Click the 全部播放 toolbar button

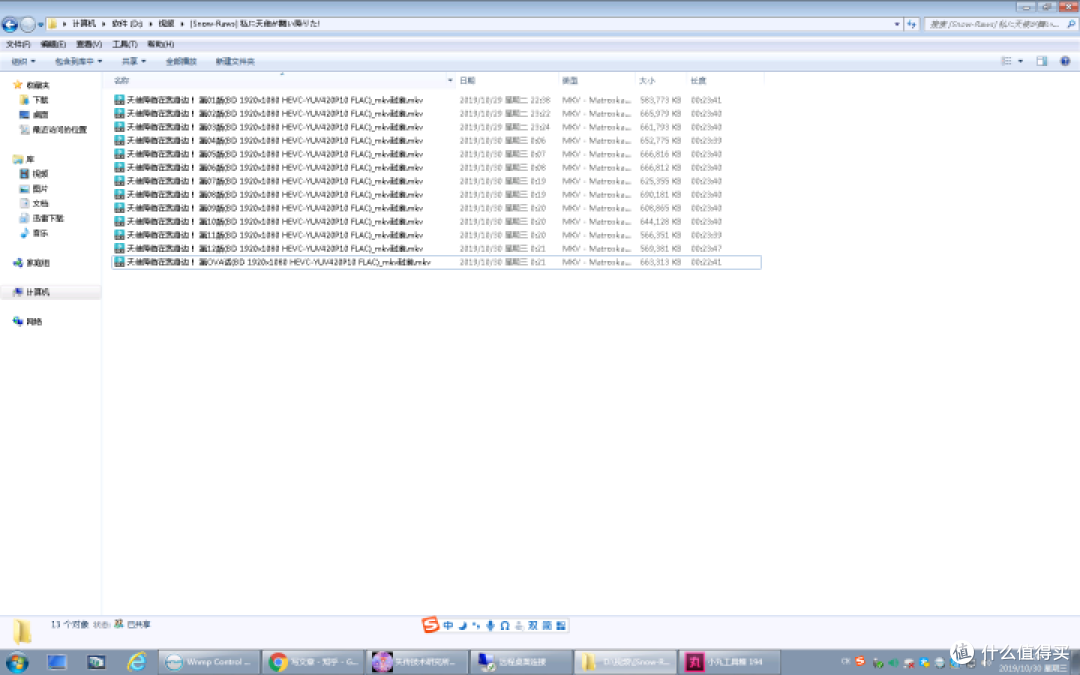coord(181,61)
